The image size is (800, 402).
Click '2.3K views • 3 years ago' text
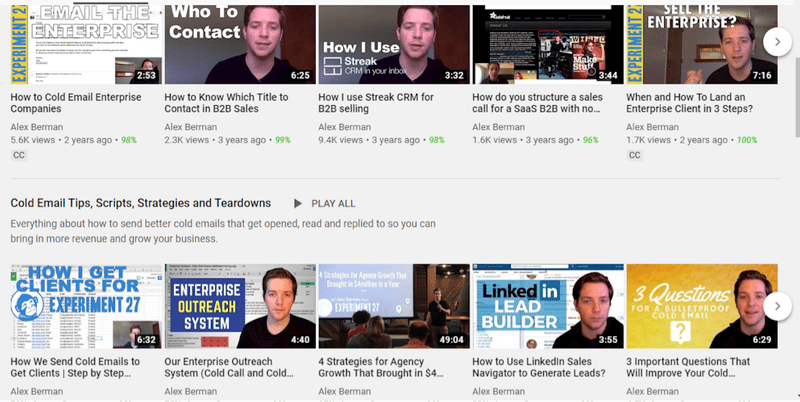(215, 140)
